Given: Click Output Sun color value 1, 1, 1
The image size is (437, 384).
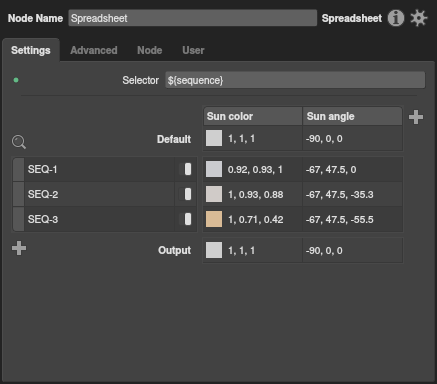Looking at the screenshot, I should click(241, 251).
